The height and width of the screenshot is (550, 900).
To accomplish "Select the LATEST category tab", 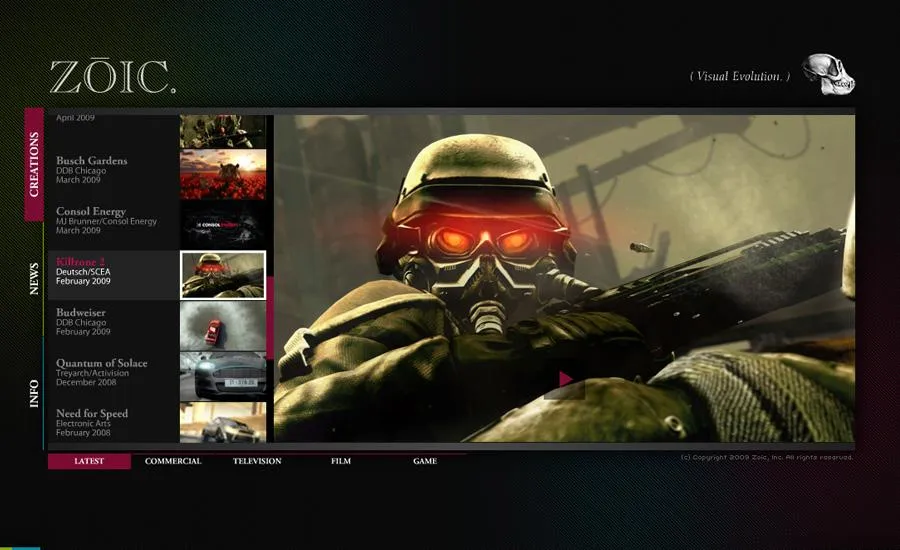I will click(89, 461).
